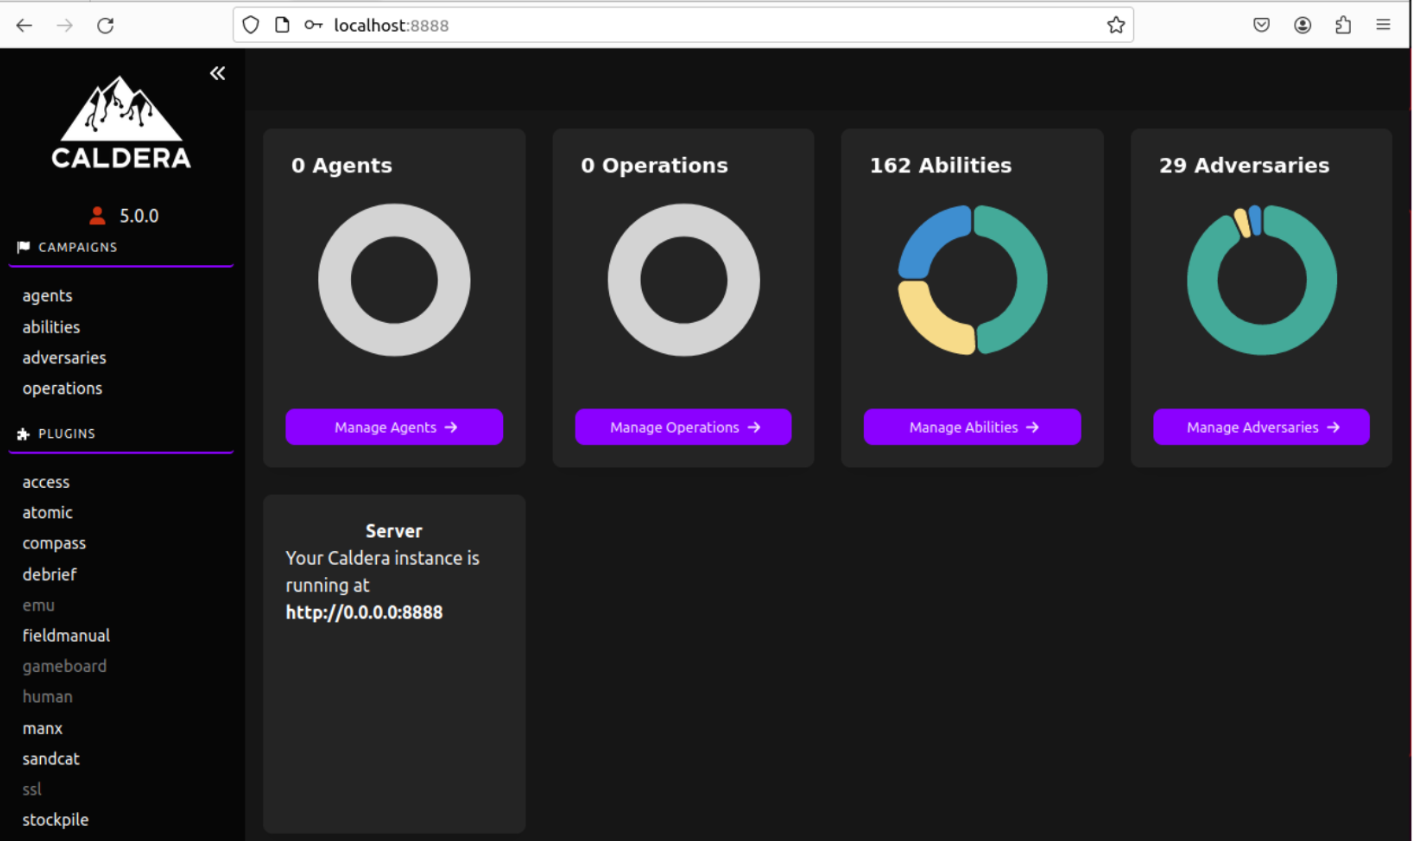Open the operations page in the sidebar

62,388
